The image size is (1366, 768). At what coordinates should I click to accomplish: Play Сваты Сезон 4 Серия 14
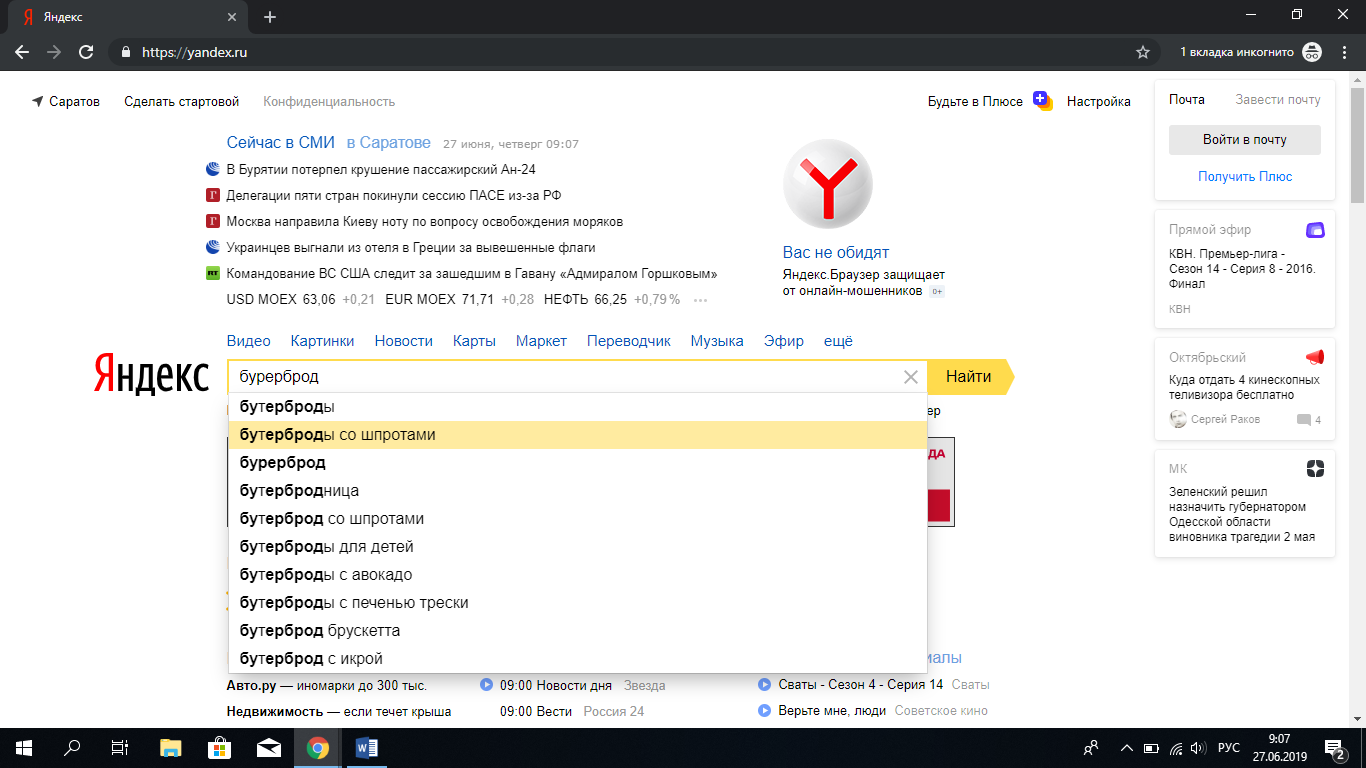[x=765, y=685]
